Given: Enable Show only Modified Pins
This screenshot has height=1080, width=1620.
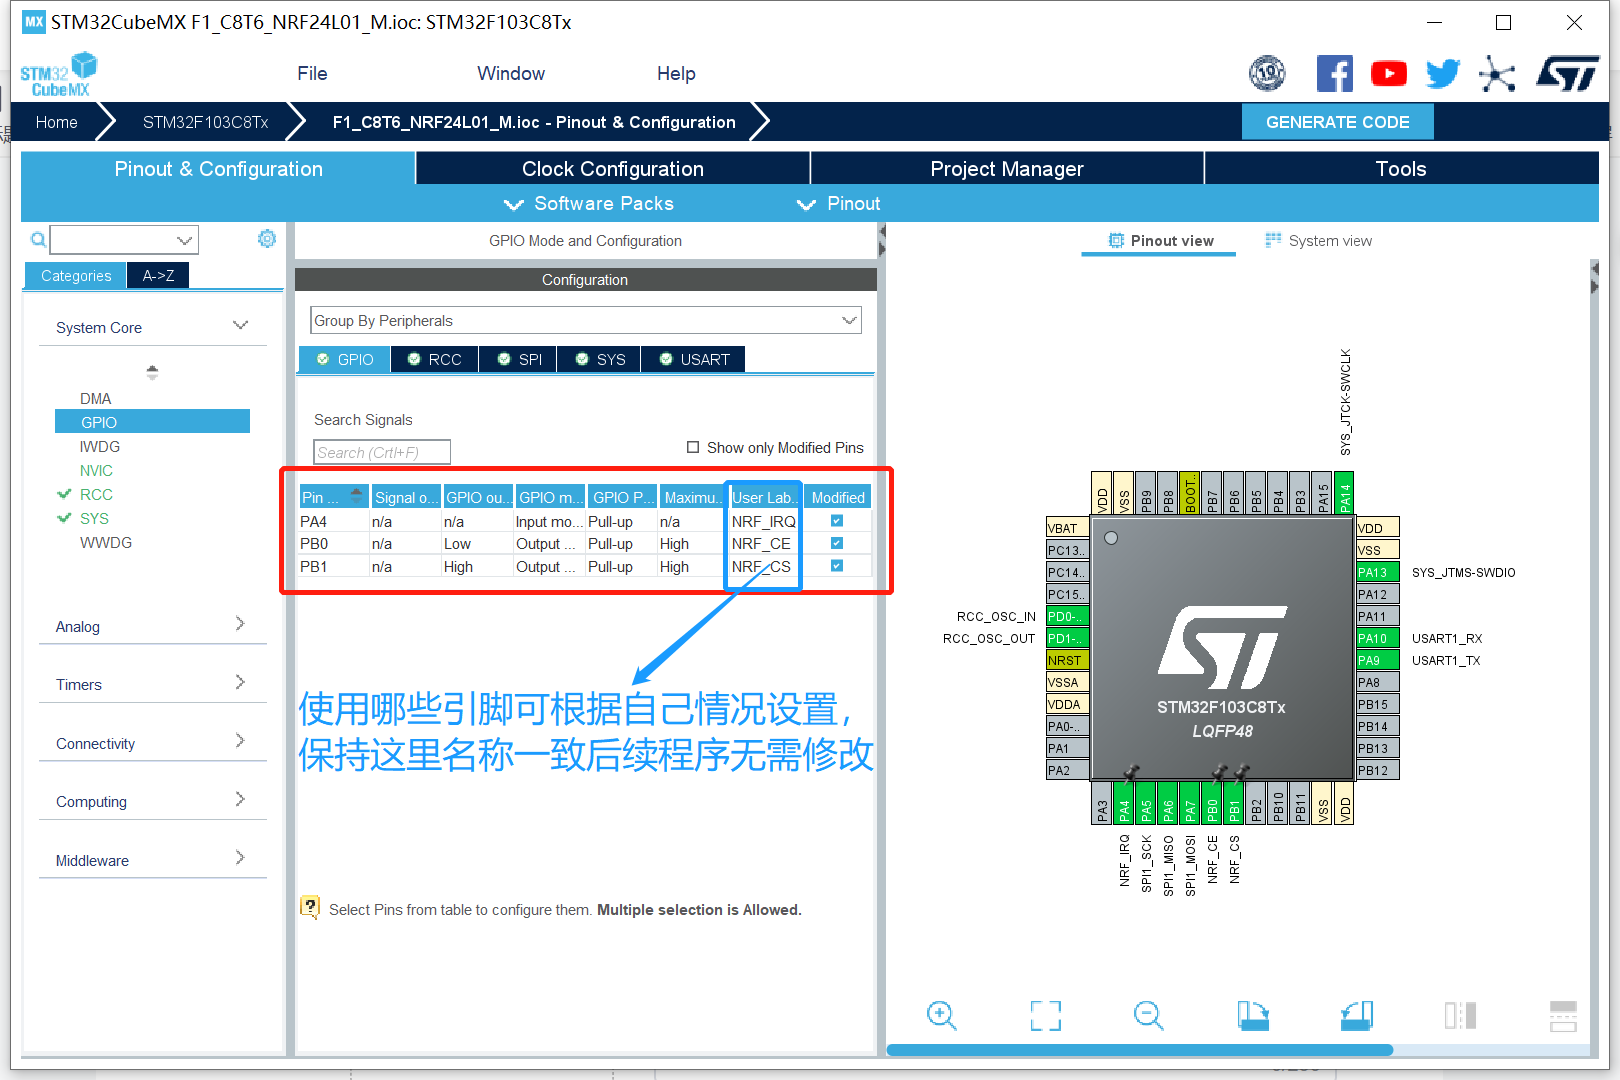Looking at the screenshot, I should (692, 447).
